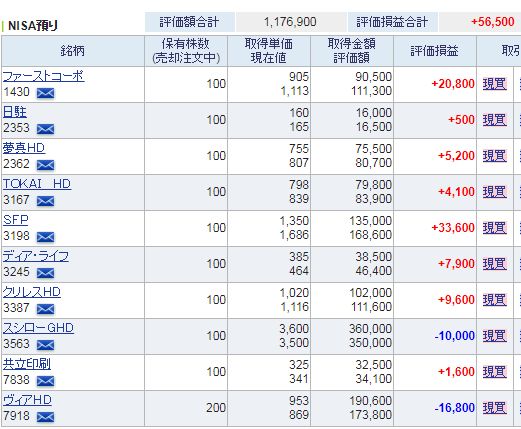Click the mail alert icon for 夢真HD 2362
The height and width of the screenshot is (429, 521).
[45, 165]
